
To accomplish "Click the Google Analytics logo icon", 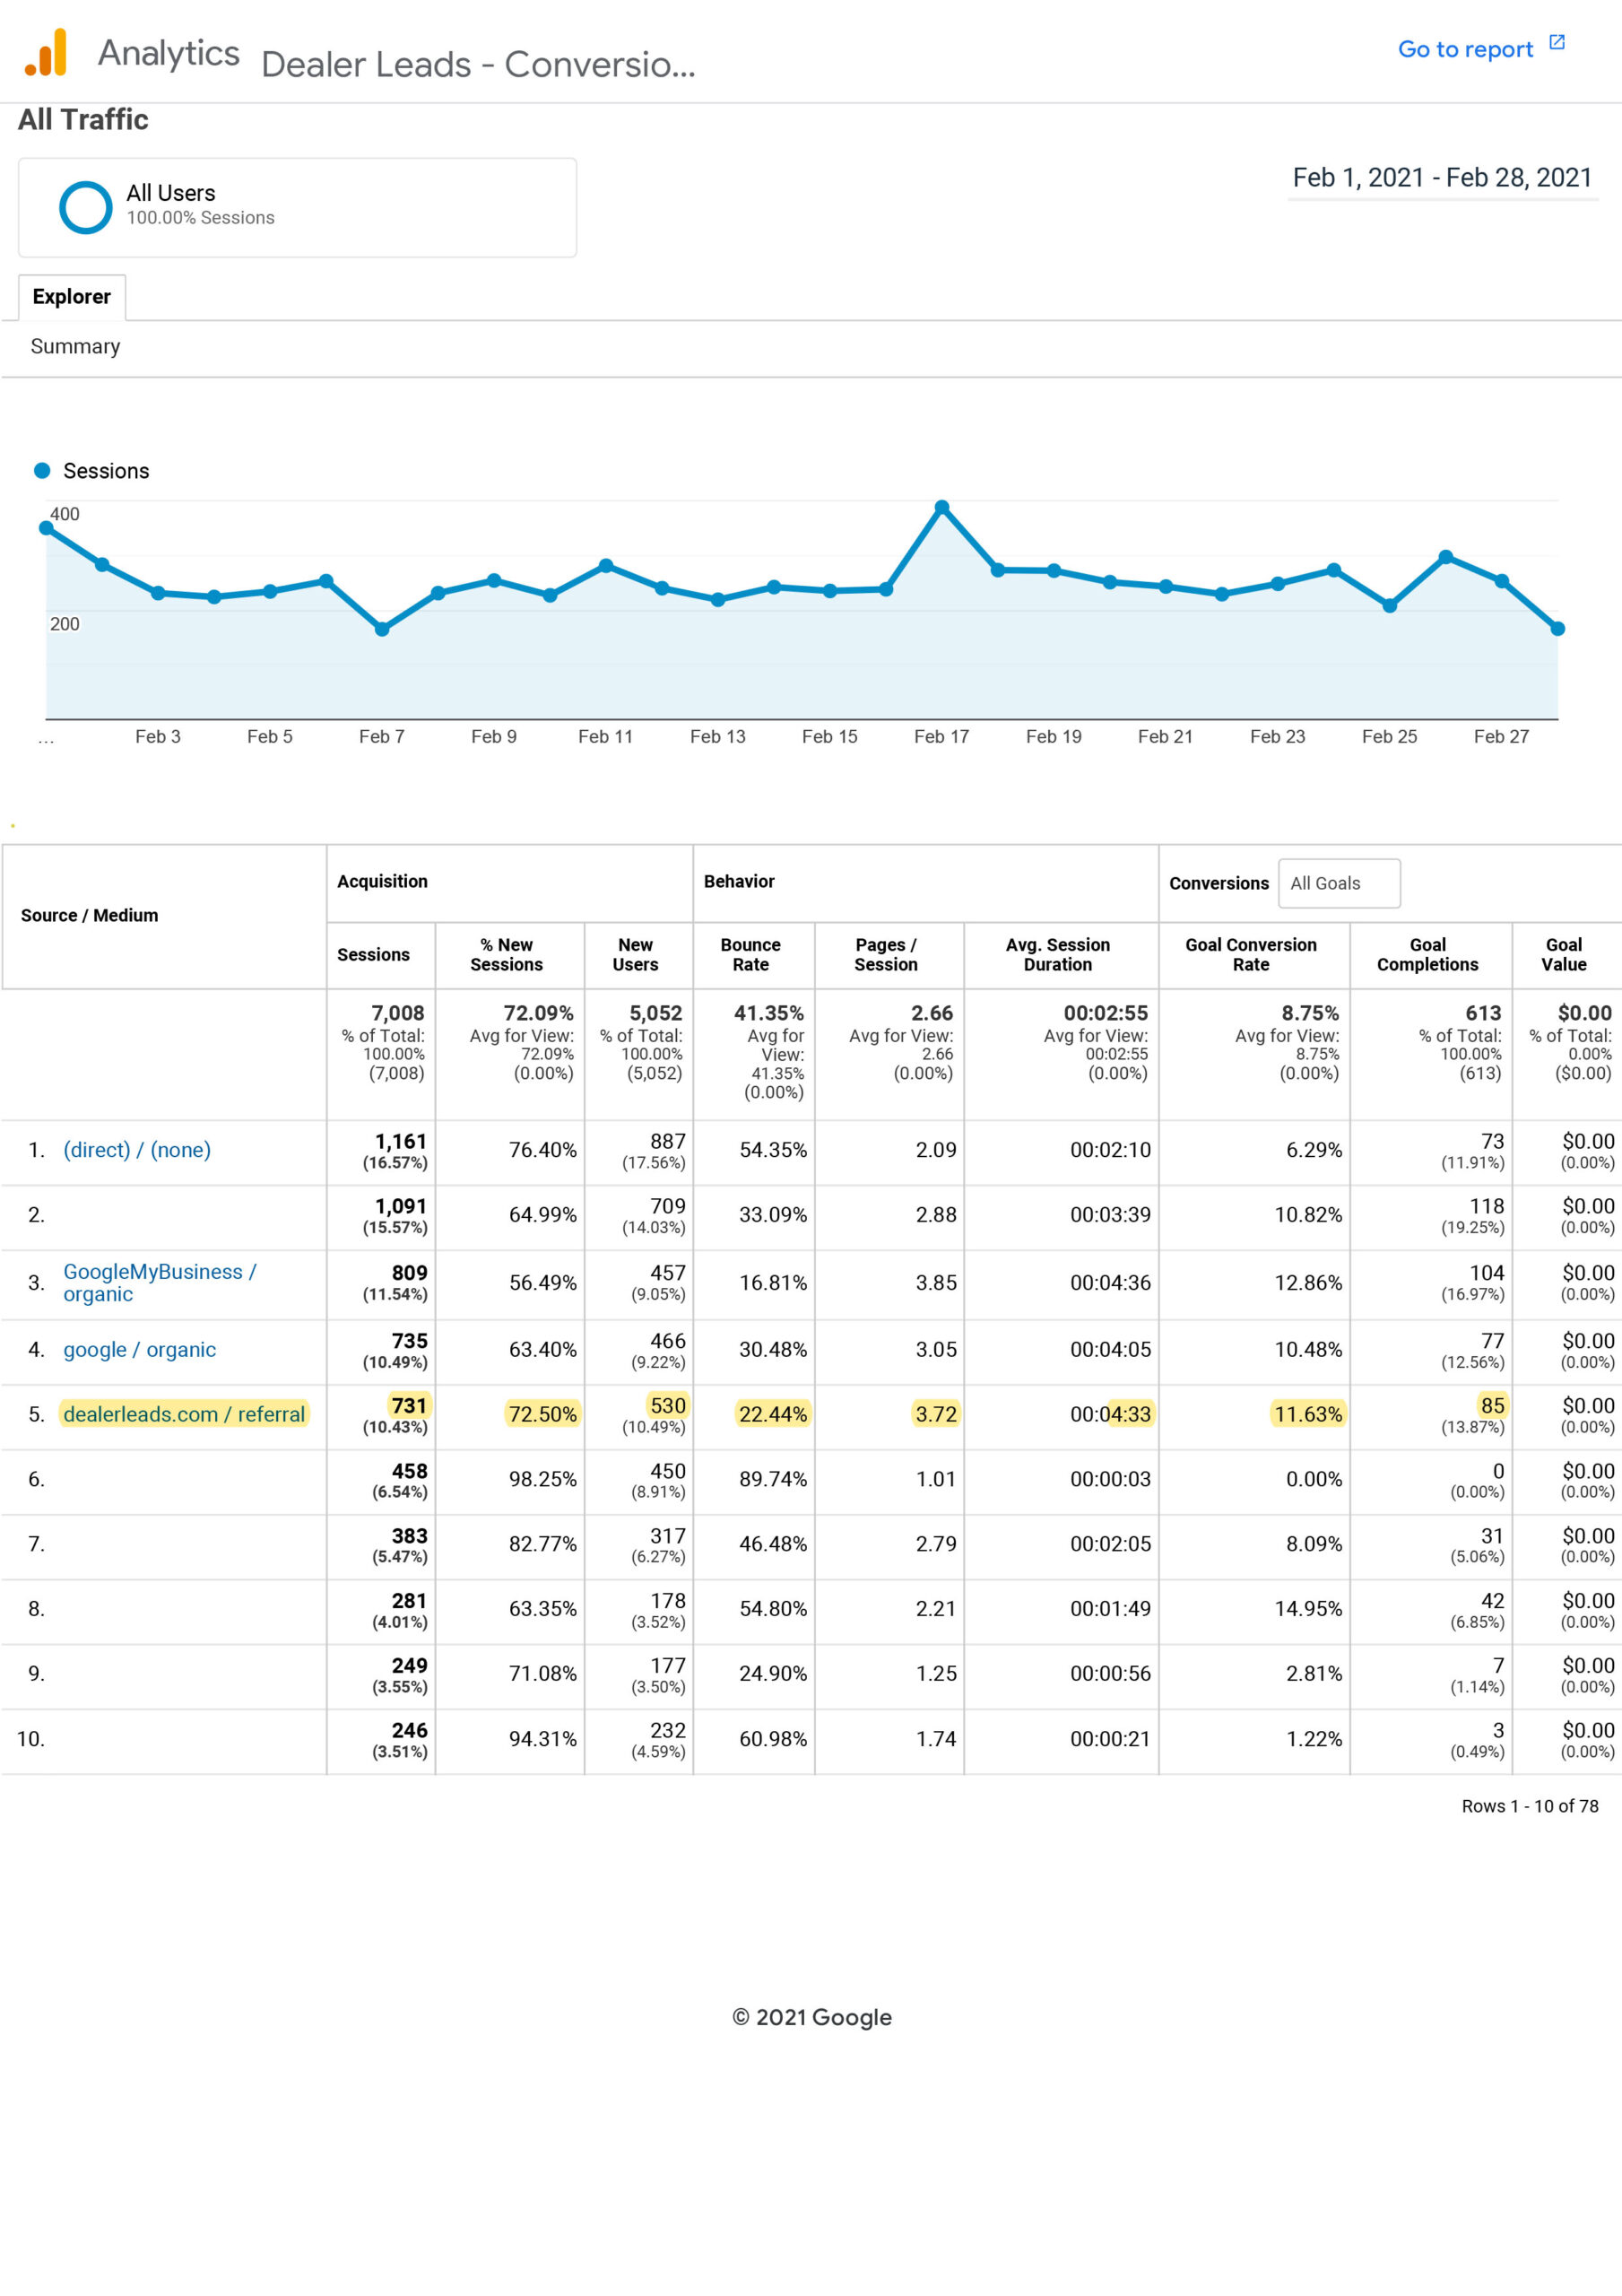I will pos(46,52).
